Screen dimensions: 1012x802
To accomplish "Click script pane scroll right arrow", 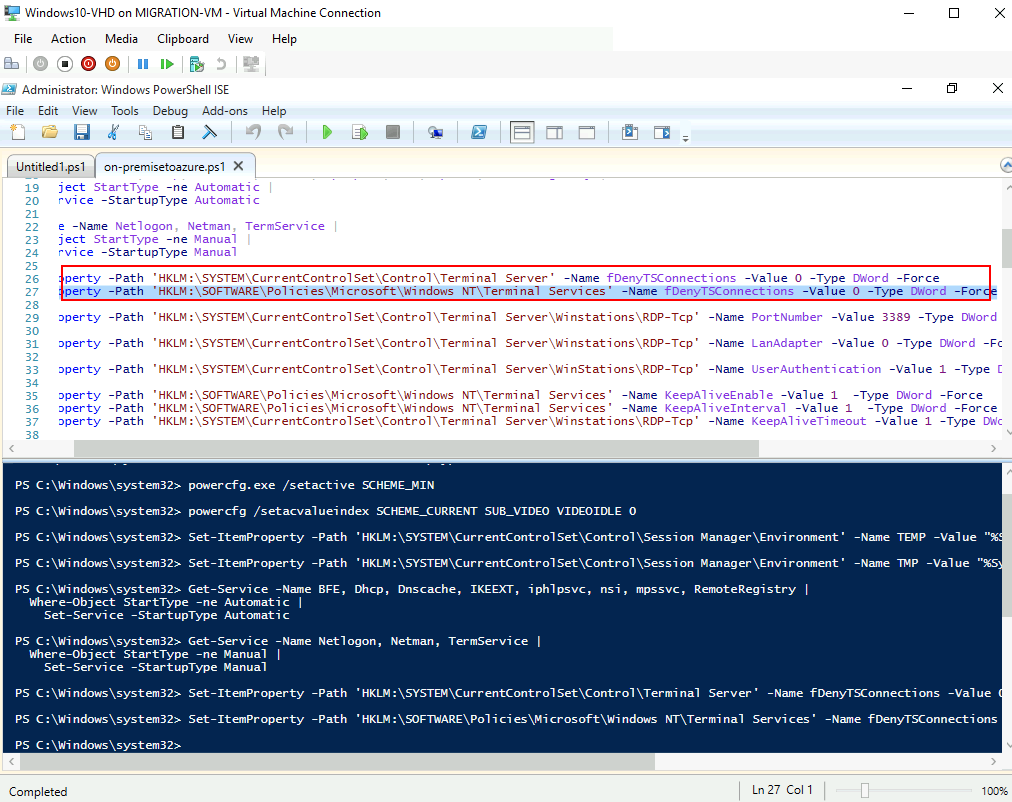I will 993,448.
